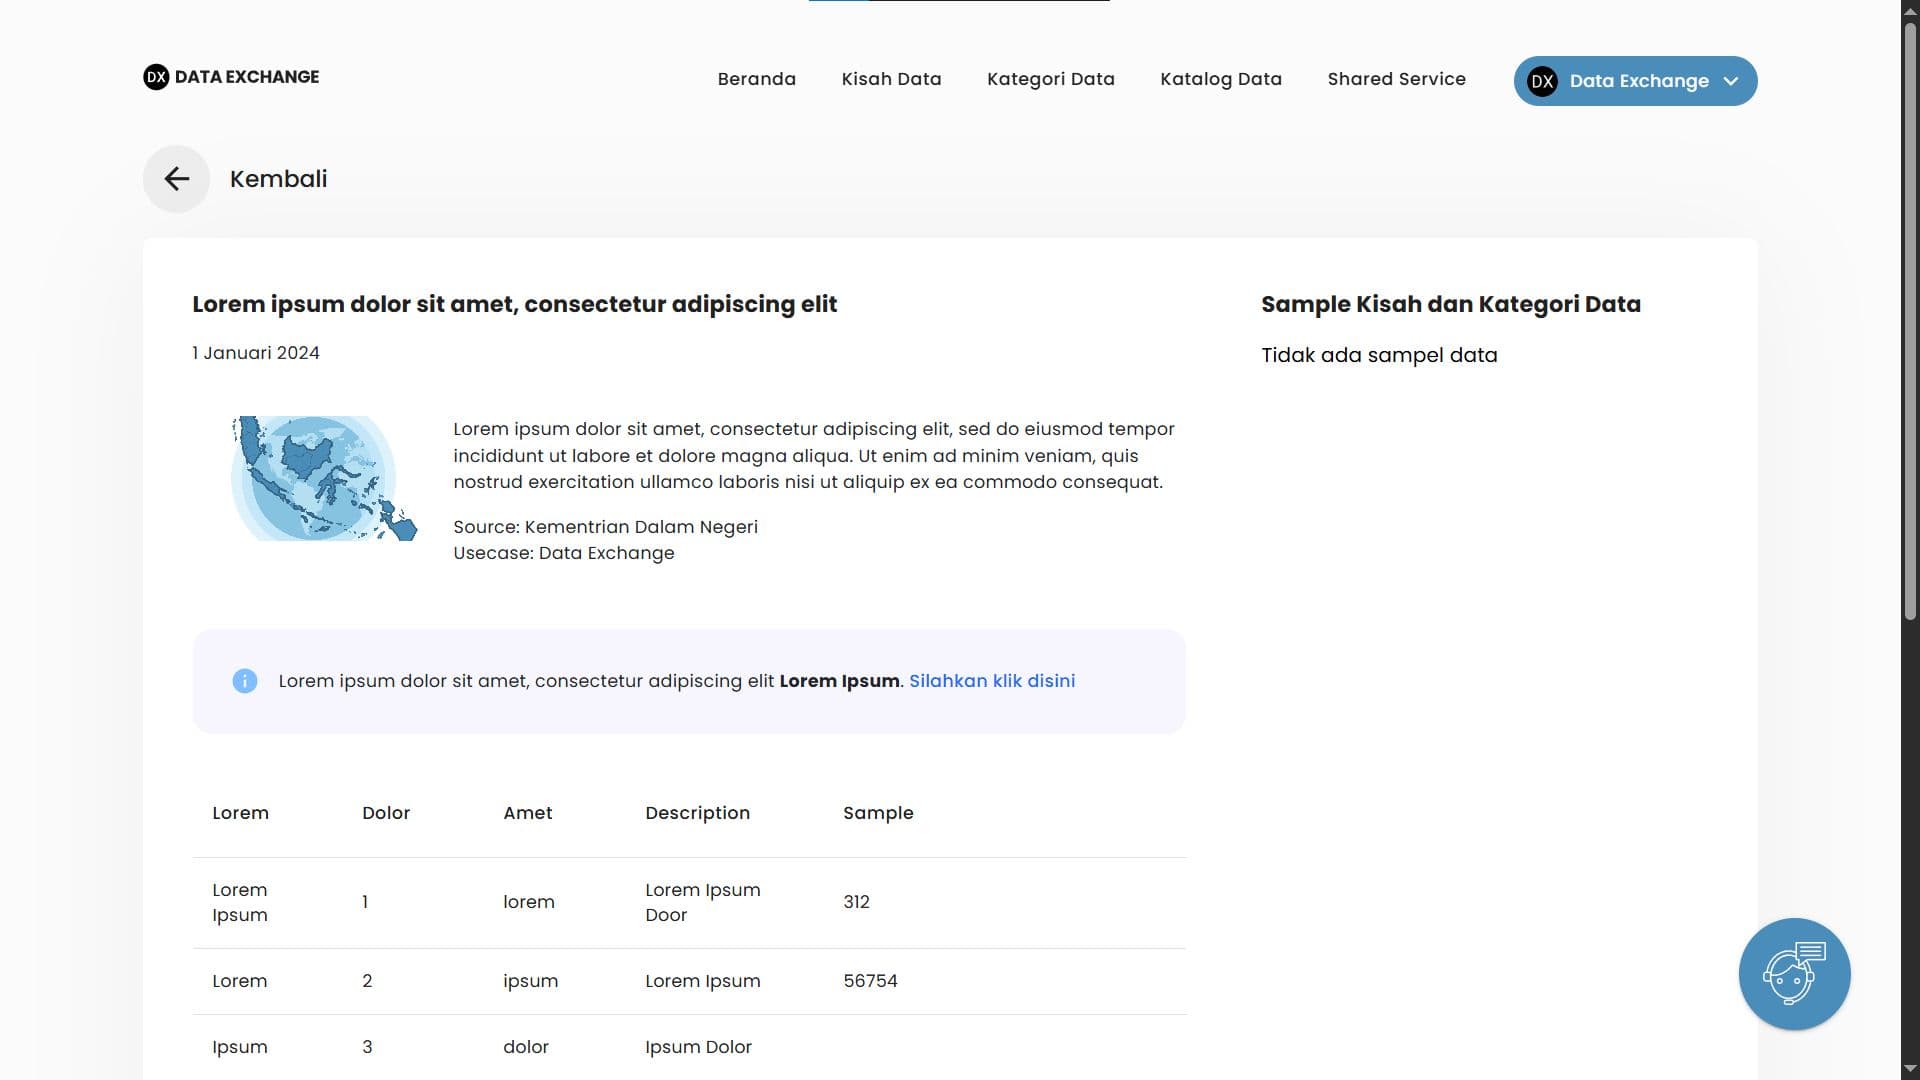Click the first row lorem Amet cell
The image size is (1920, 1080).
pos(528,902)
